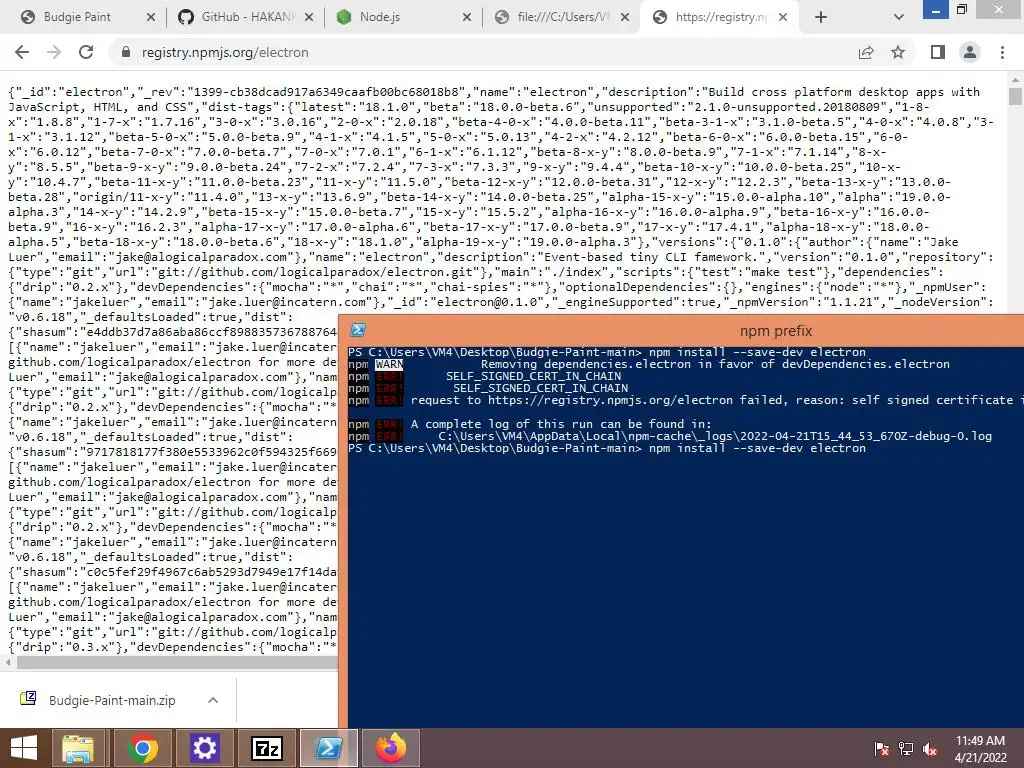Click the debug-0.log path in PowerShell
Viewport: 1024px width, 768px height.
tap(715, 436)
